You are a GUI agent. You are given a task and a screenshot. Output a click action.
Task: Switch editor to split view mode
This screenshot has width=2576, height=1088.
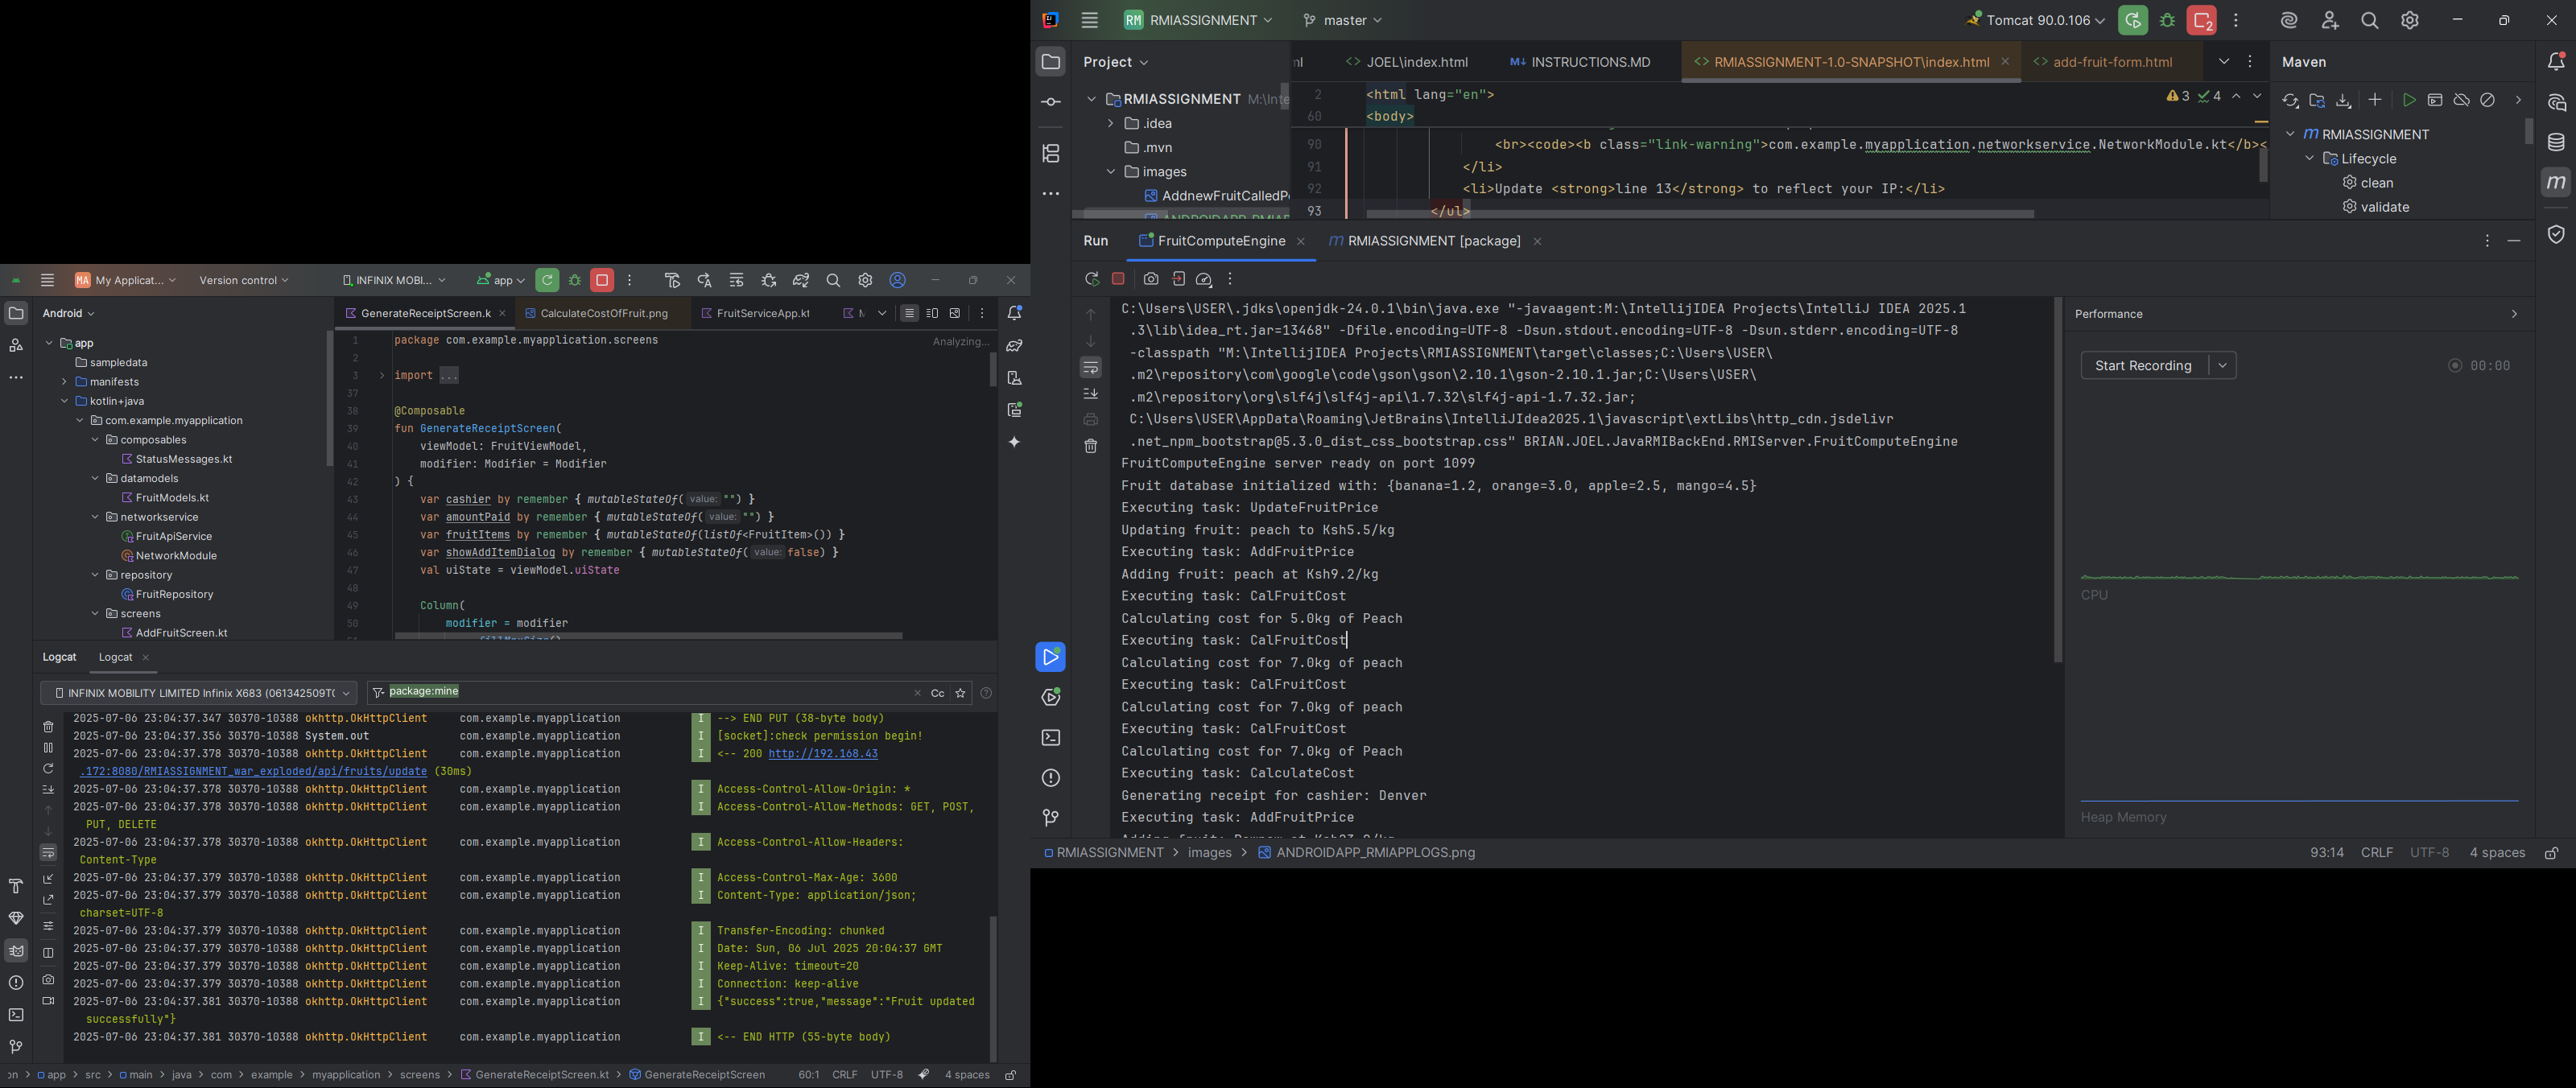point(932,314)
